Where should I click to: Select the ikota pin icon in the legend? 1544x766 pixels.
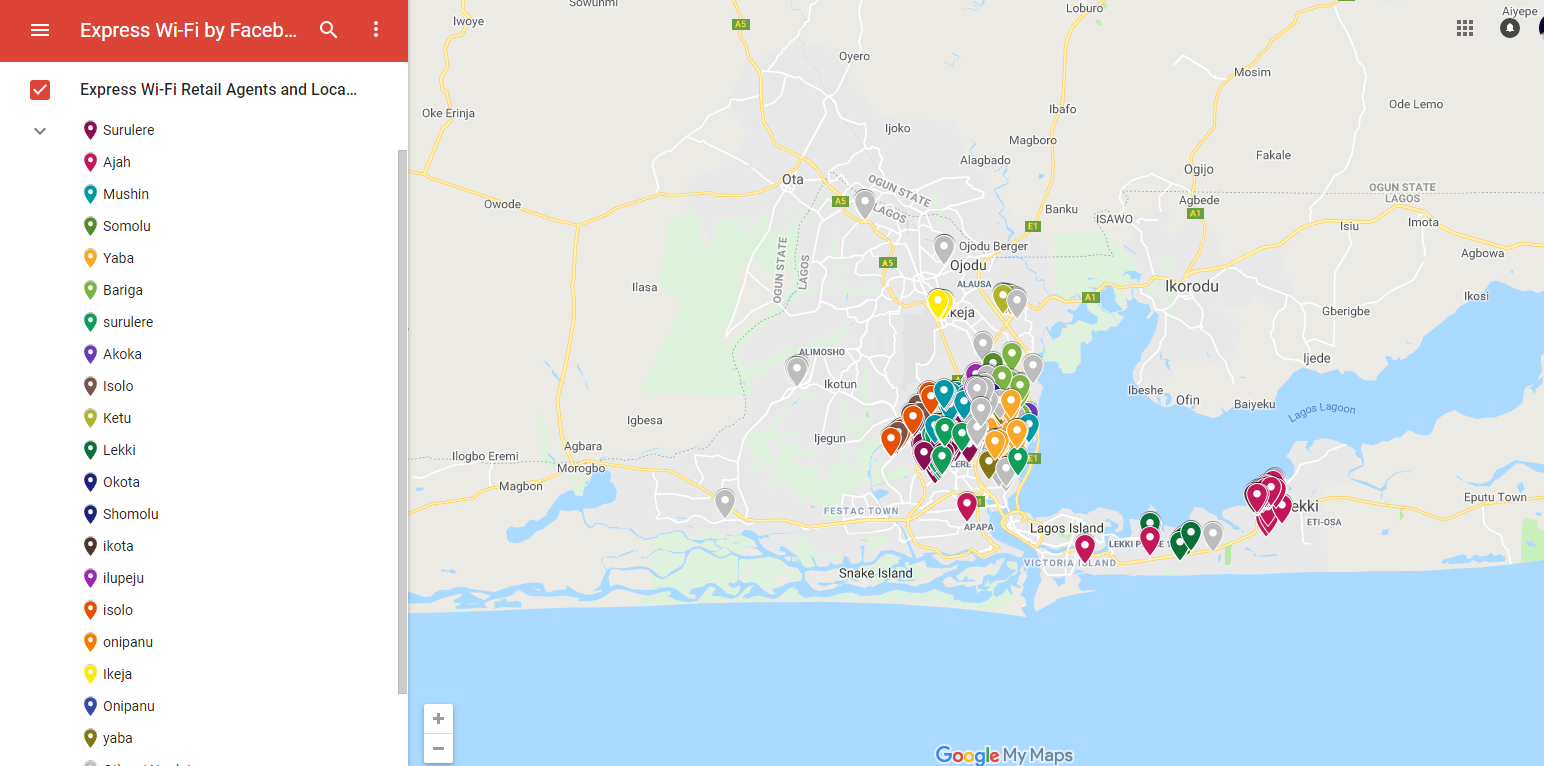coord(90,546)
